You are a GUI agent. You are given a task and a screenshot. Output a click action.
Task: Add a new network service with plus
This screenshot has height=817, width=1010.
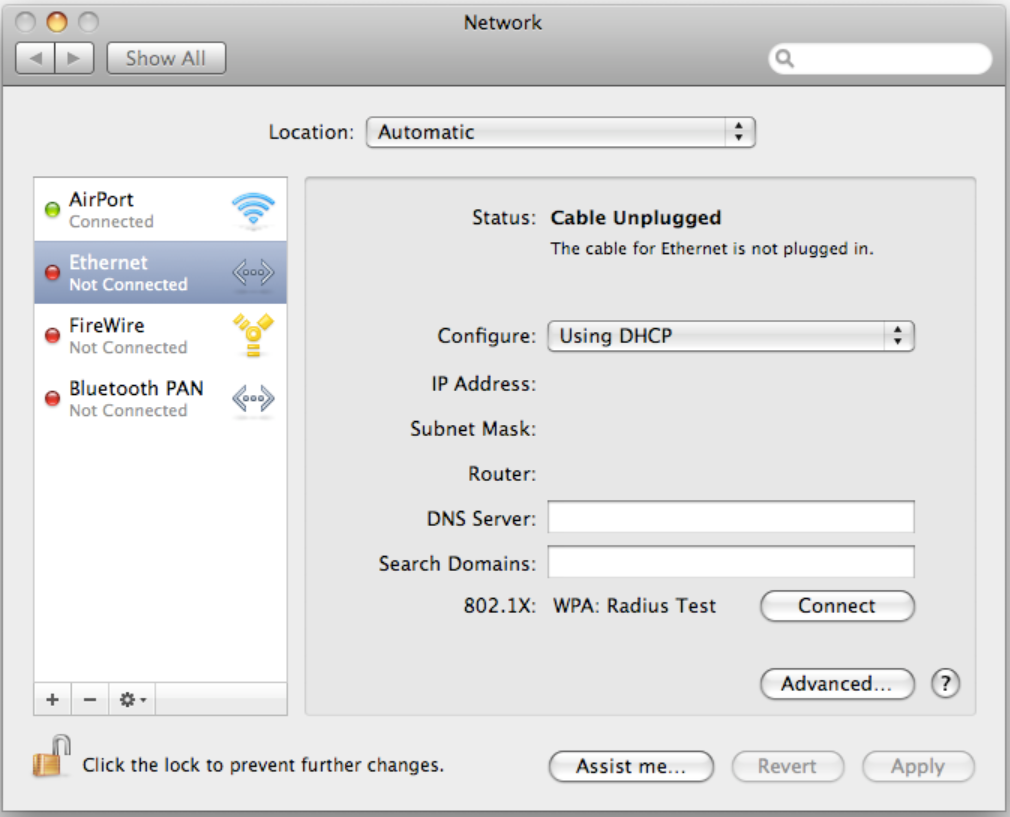point(53,700)
